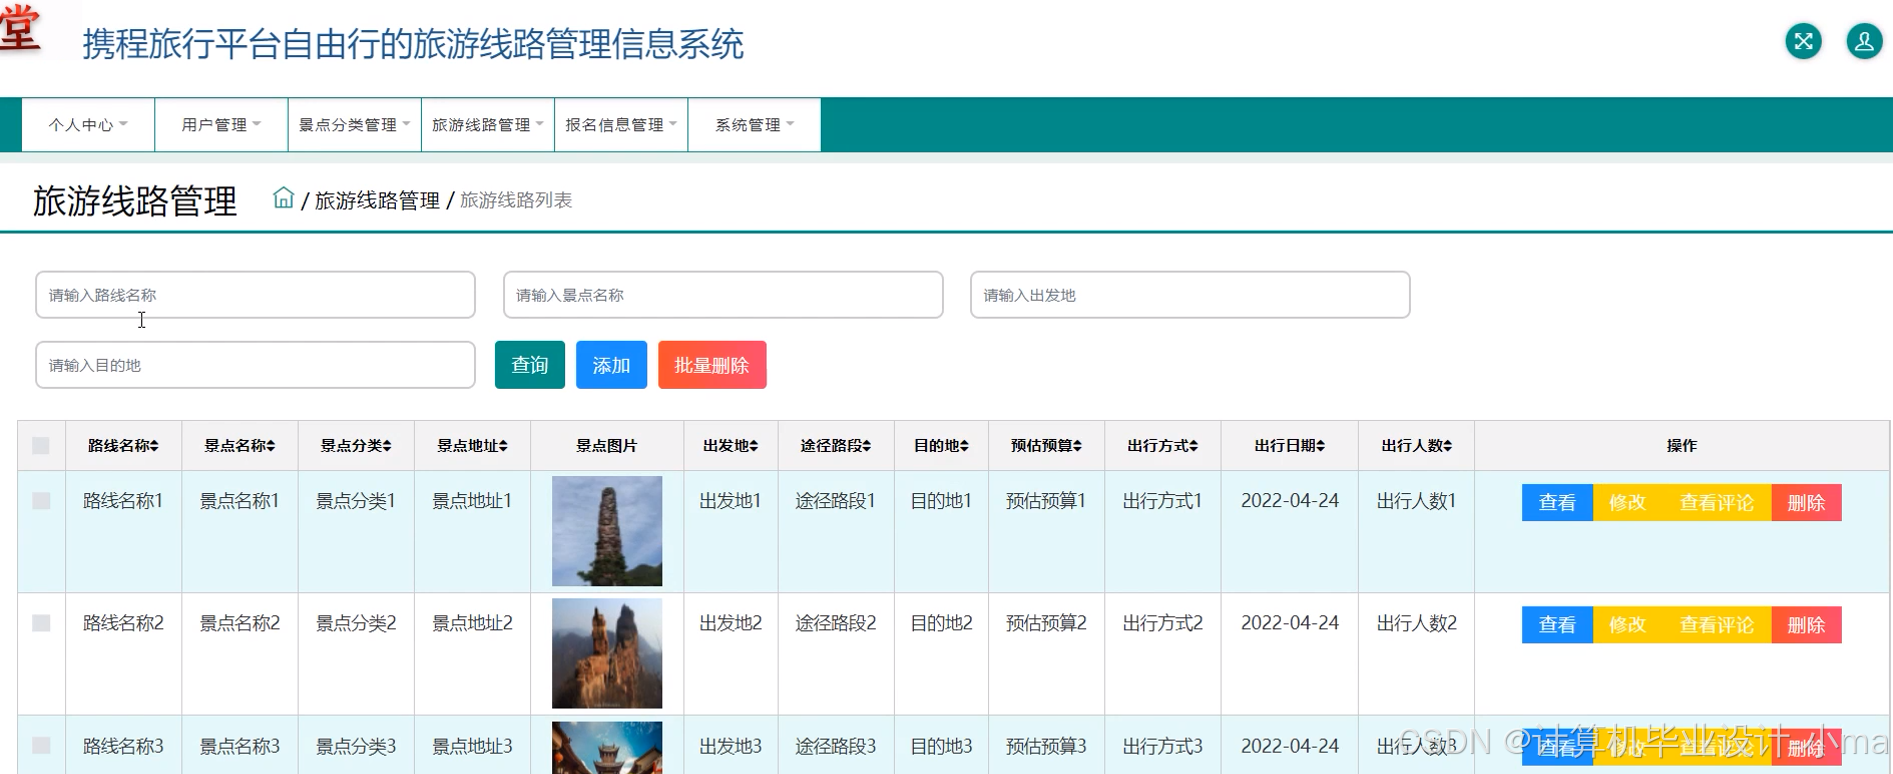The image size is (1893, 774).
Task: Click the home icon in breadcrumb
Action: [x=283, y=198]
